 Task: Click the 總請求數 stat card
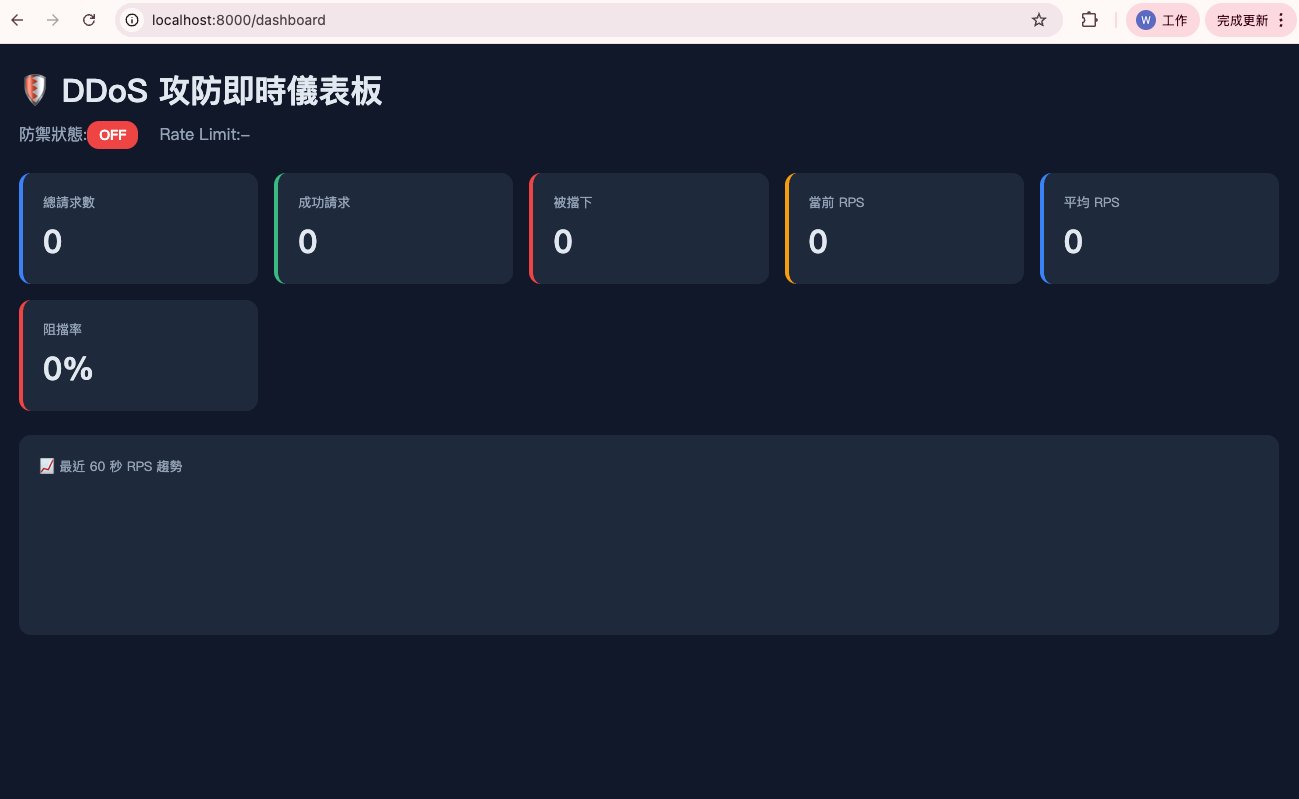[139, 228]
